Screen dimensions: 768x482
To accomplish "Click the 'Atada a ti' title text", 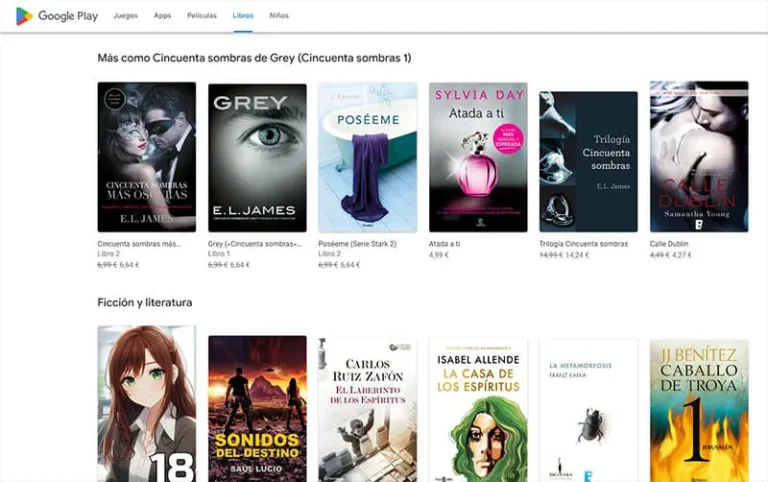I will tap(444, 244).
